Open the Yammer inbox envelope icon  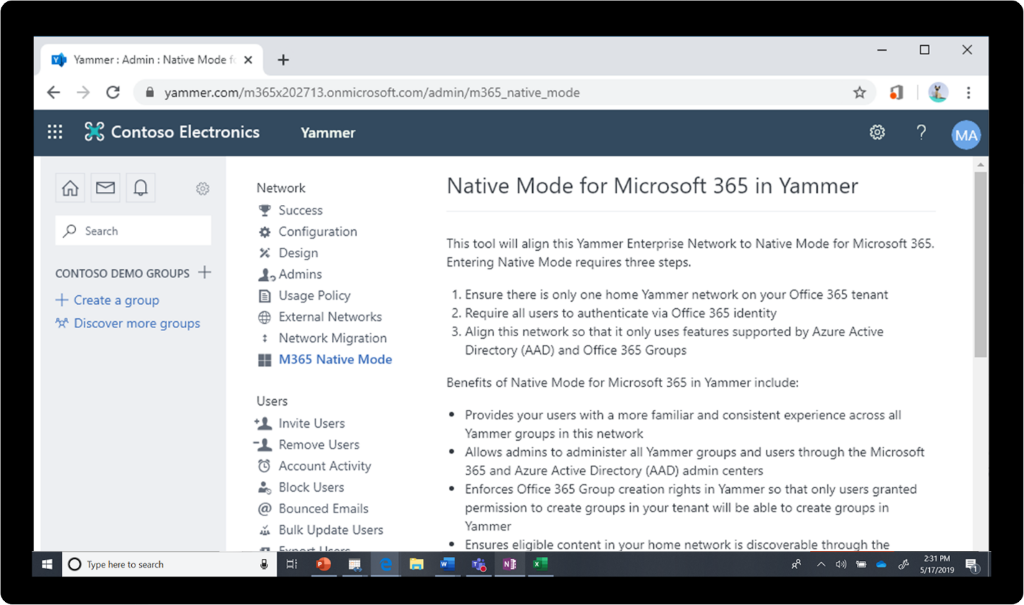pos(105,187)
